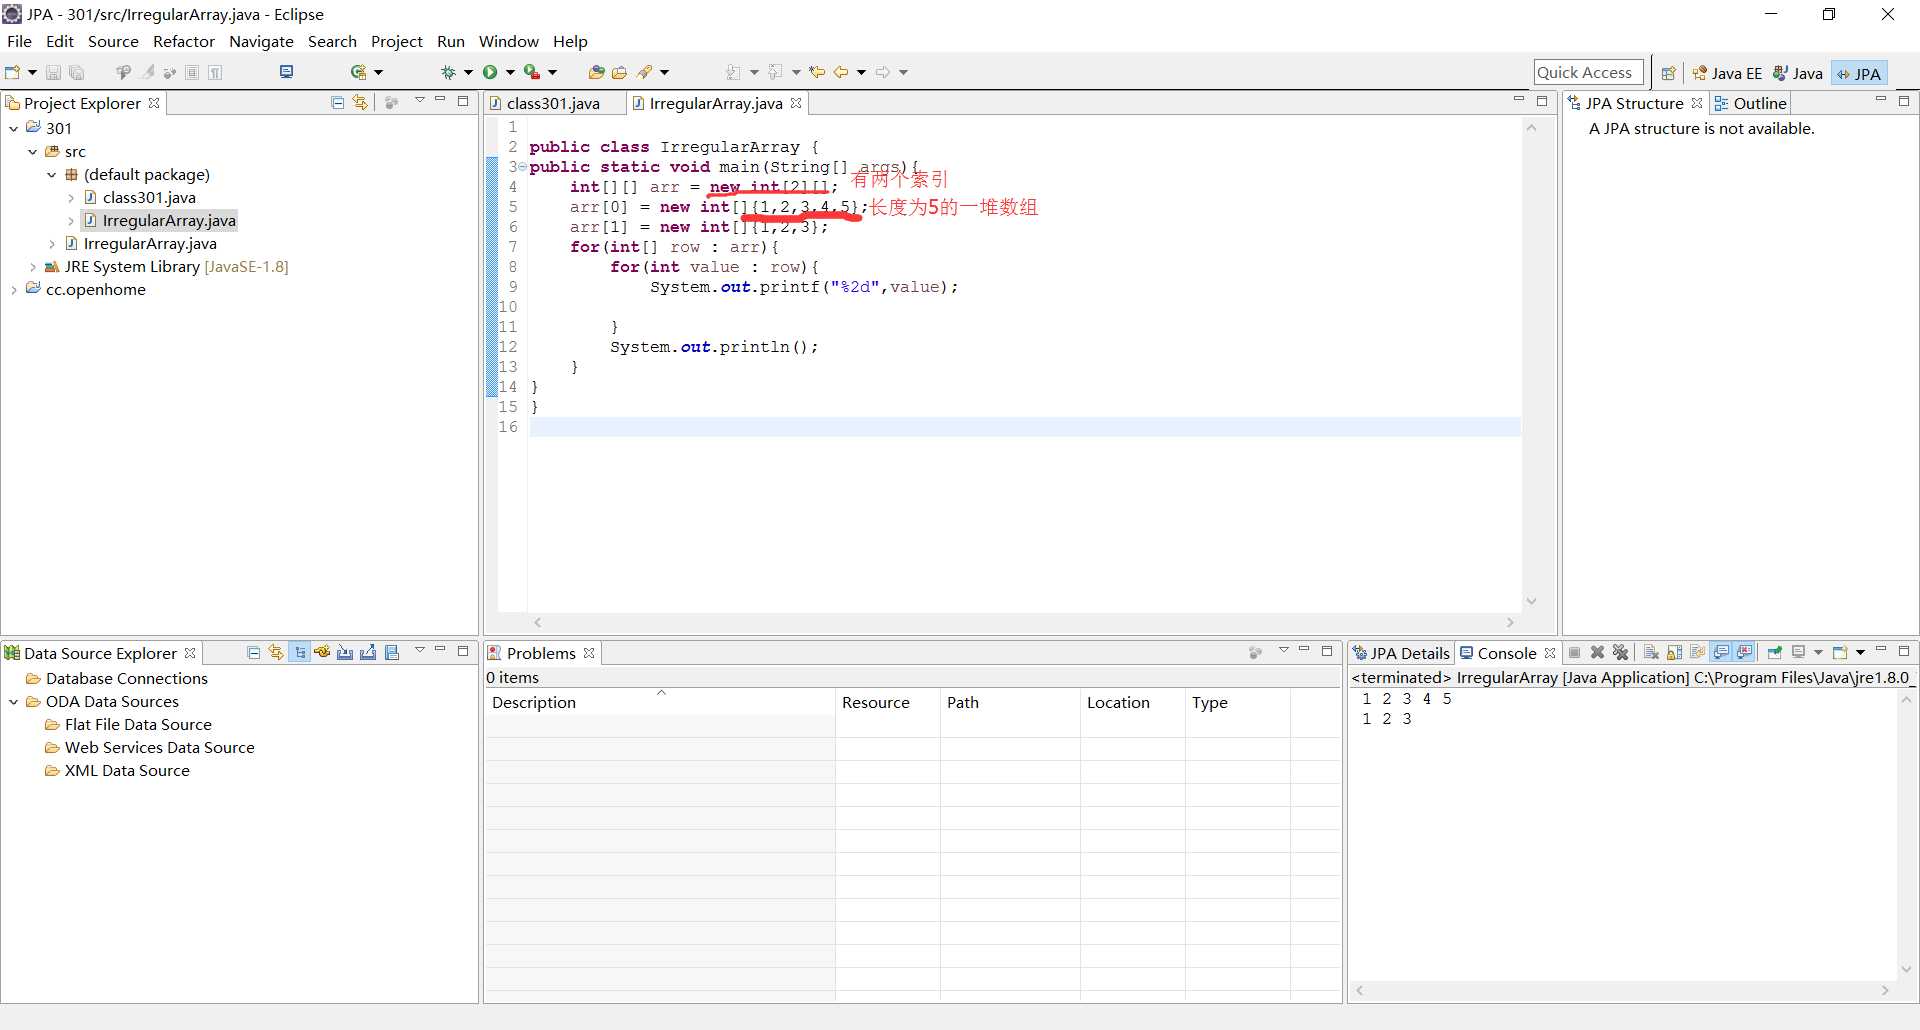Open the Refactor menu
The image size is (1920, 1030).
click(184, 41)
